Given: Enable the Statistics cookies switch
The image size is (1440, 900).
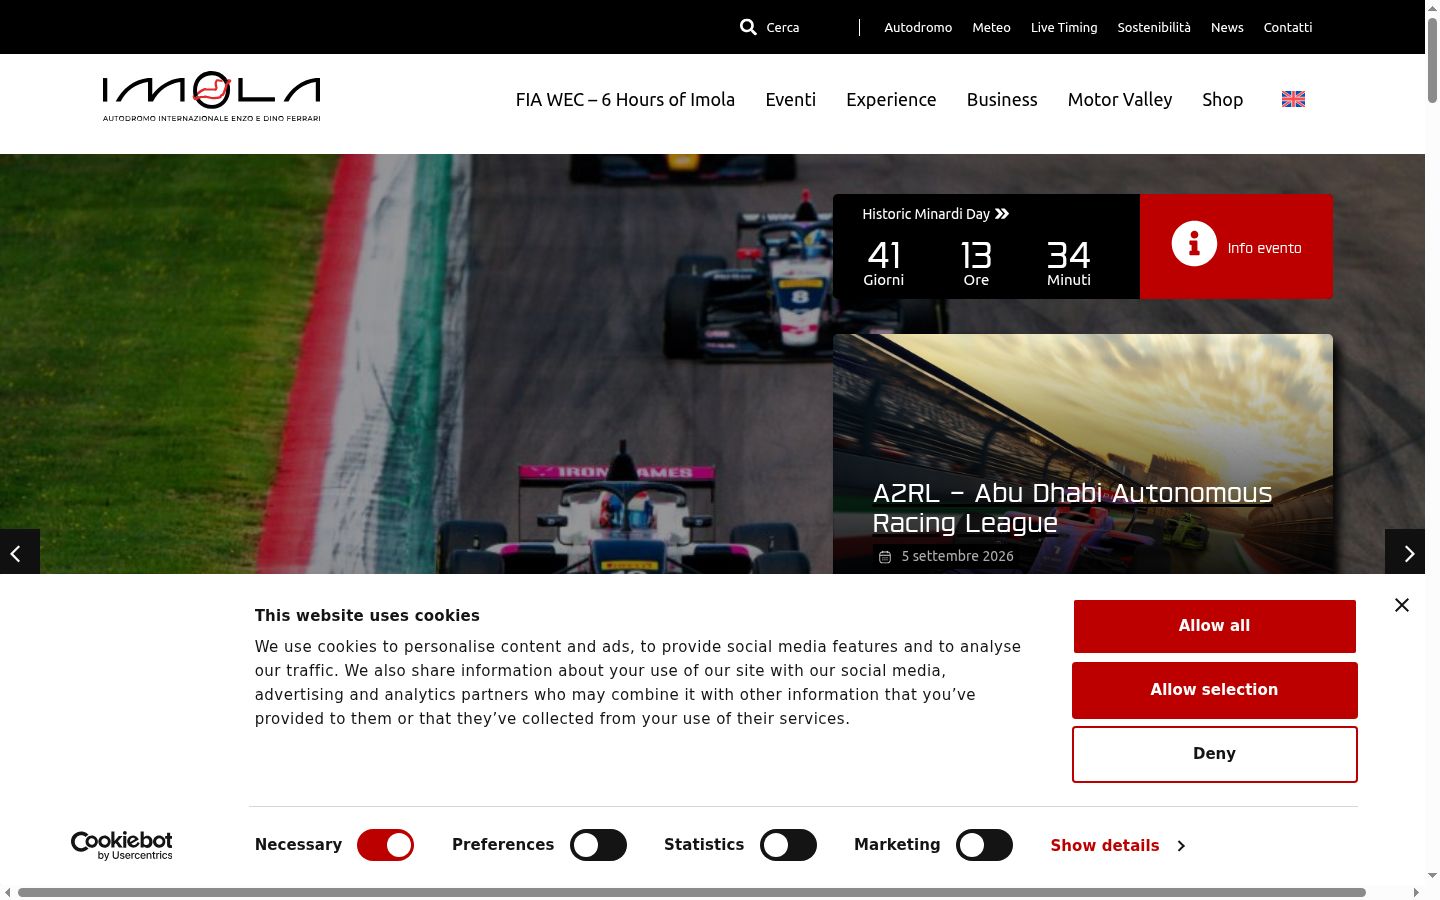Looking at the screenshot, I should click(788, 845).
